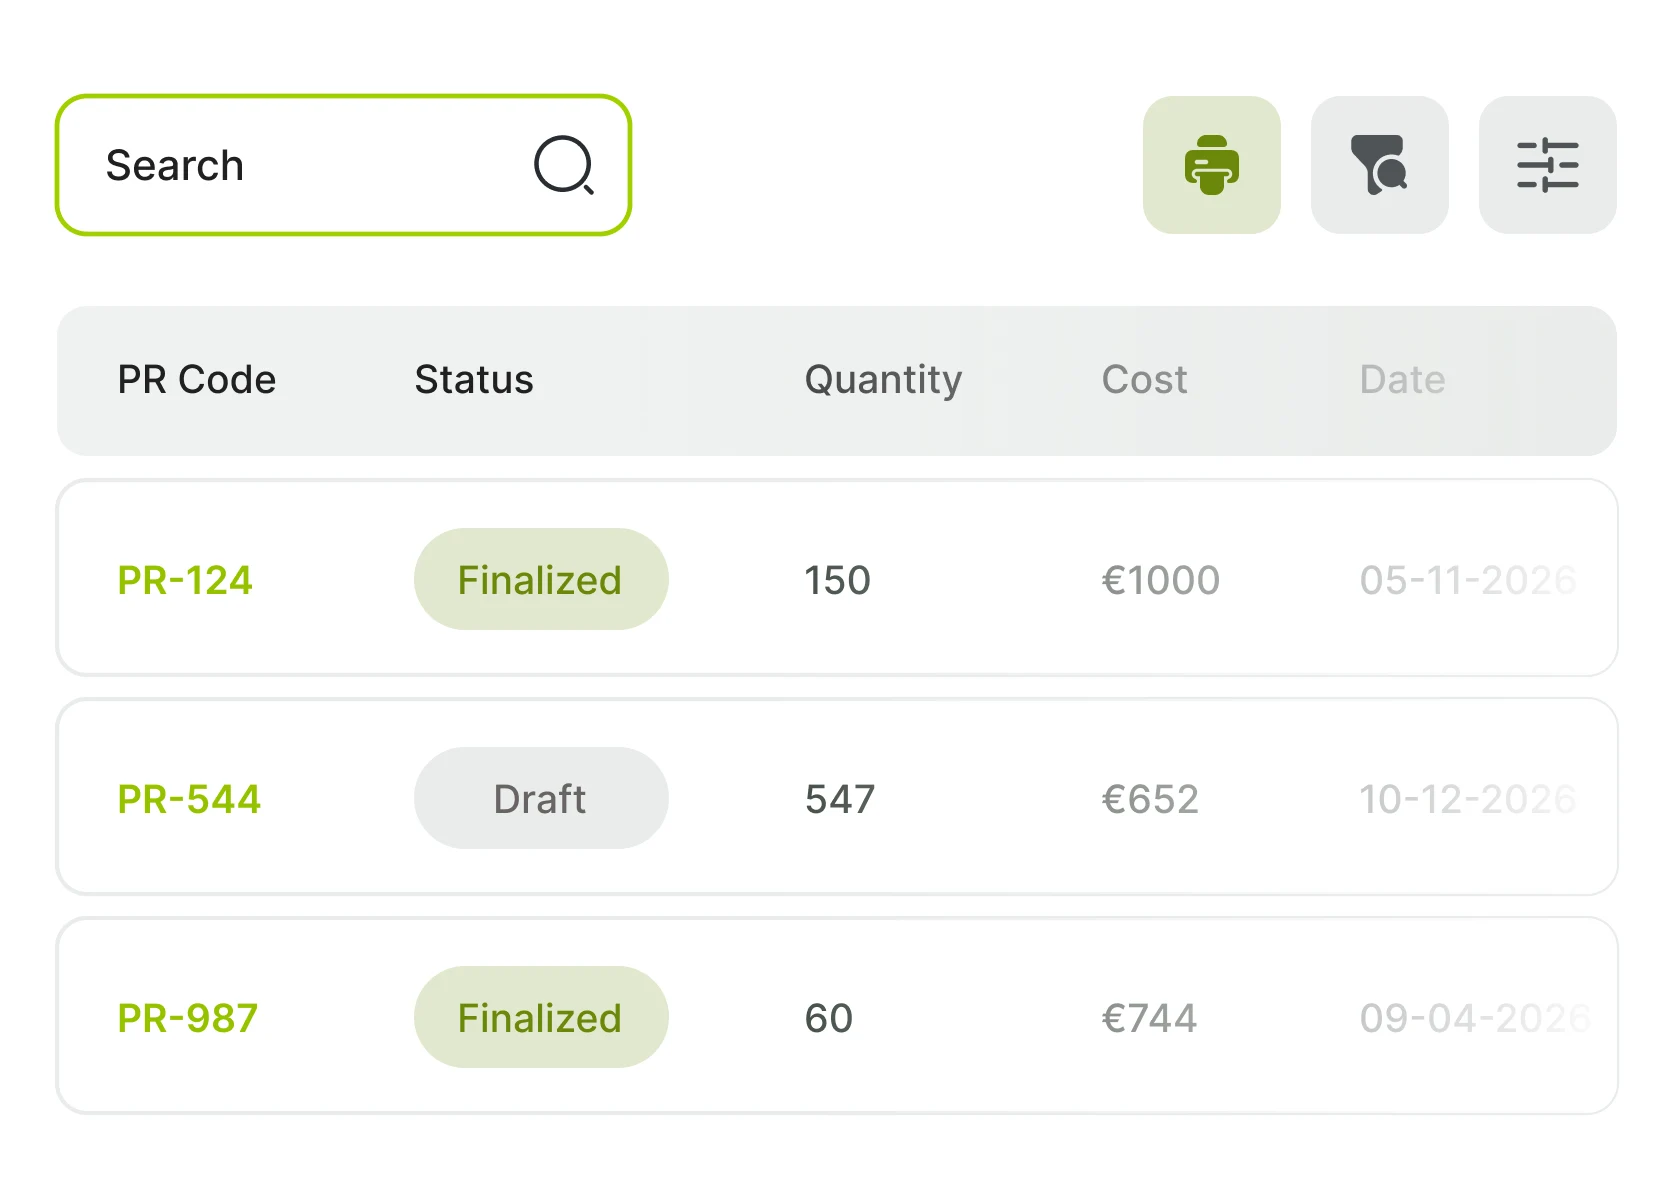The width and height of the screenshot is (1674, 1179).
Task: Sort by the Date column header
Action: tap(1402, 380)
